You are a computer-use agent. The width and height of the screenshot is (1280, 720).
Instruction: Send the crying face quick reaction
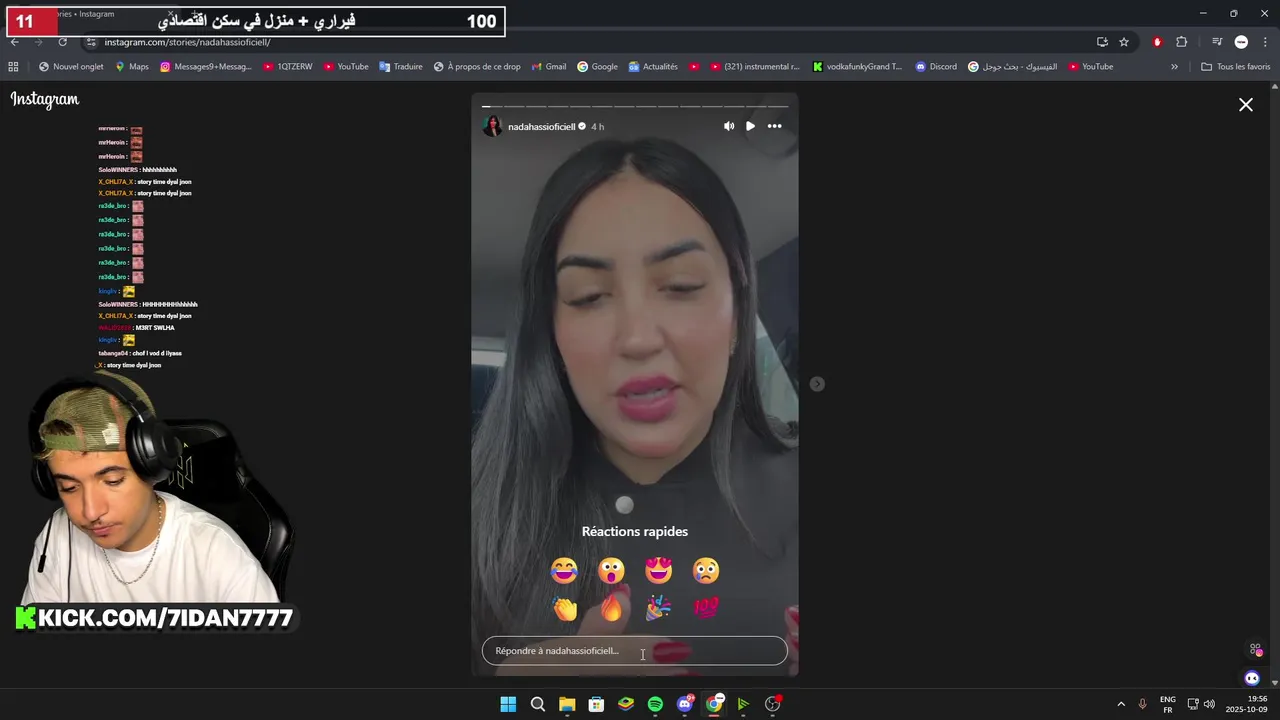tap(705, 571)
